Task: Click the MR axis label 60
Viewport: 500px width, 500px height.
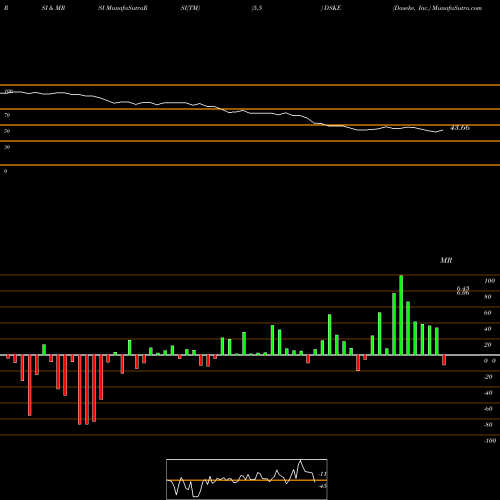Action: pyautogui.click(x=488, y=313)
